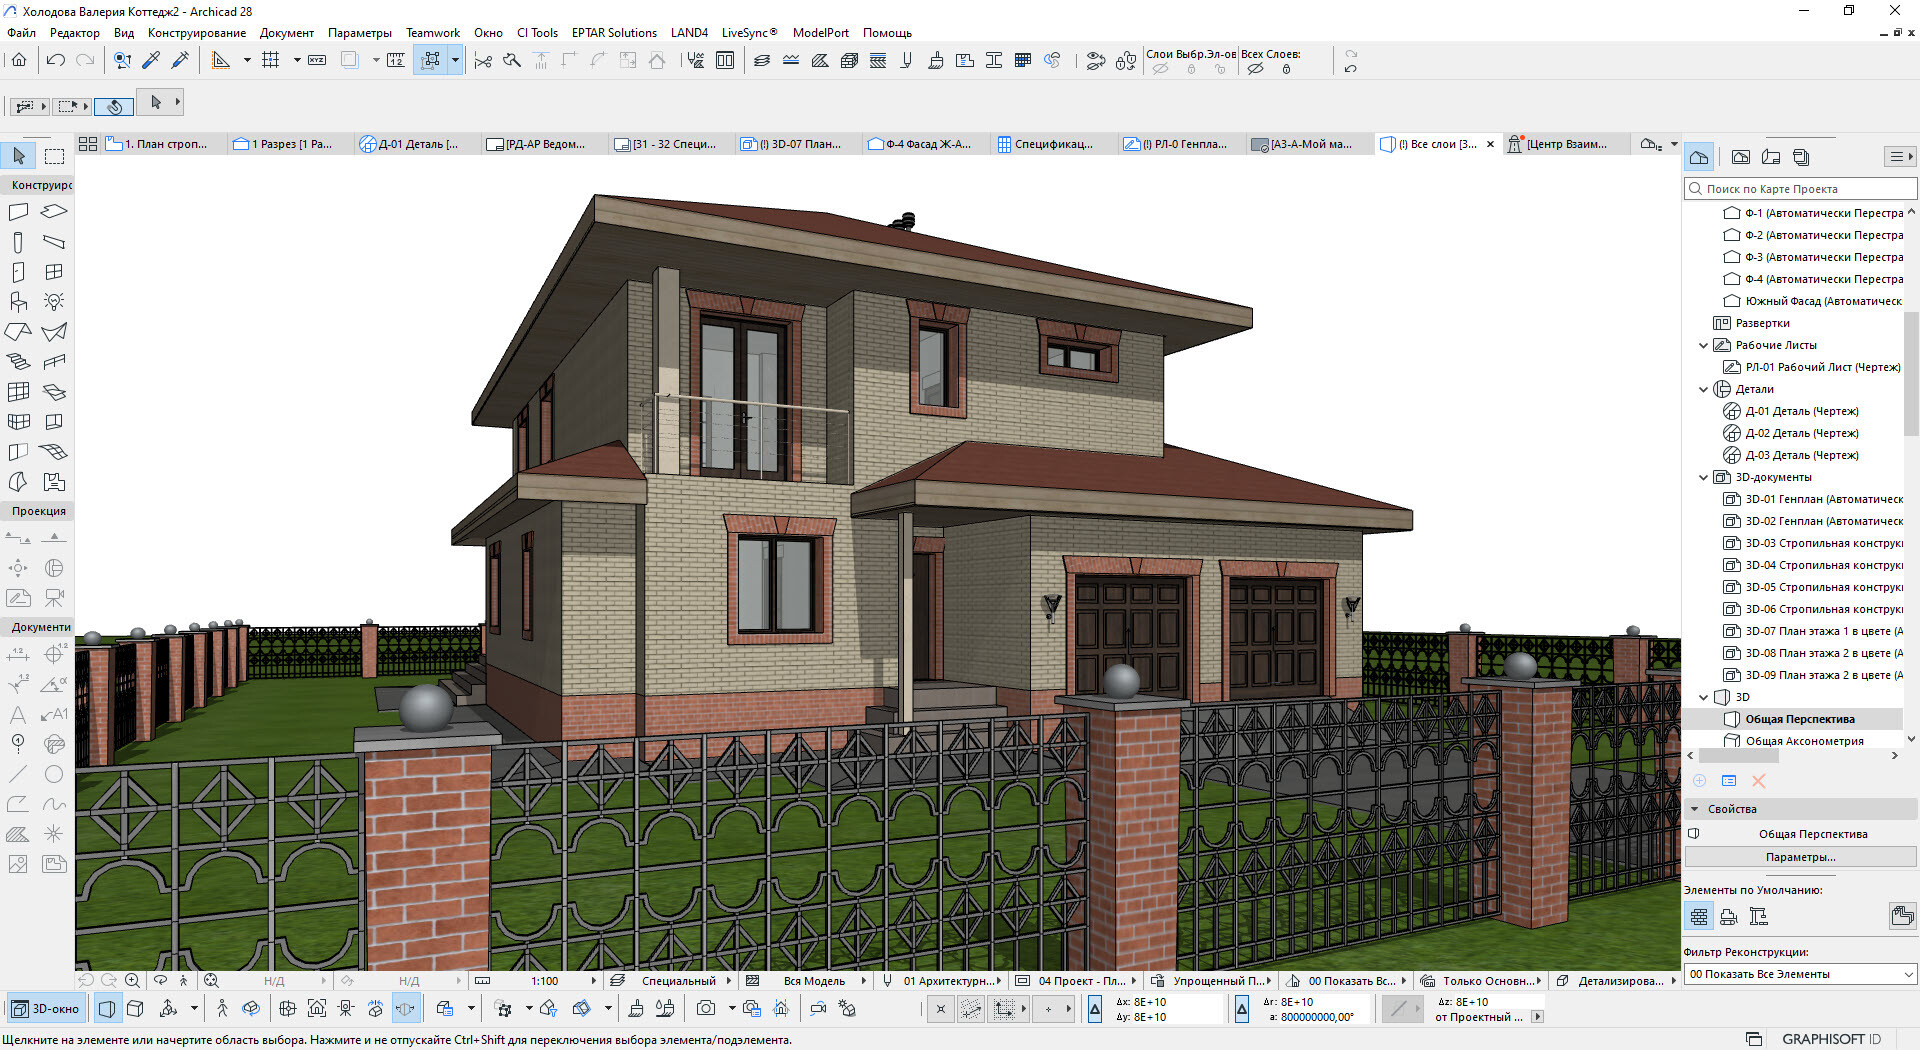Screen dimensions: 1920x1050
Task: Open the Home icon in top toolbar
Action: coord(19,60)
